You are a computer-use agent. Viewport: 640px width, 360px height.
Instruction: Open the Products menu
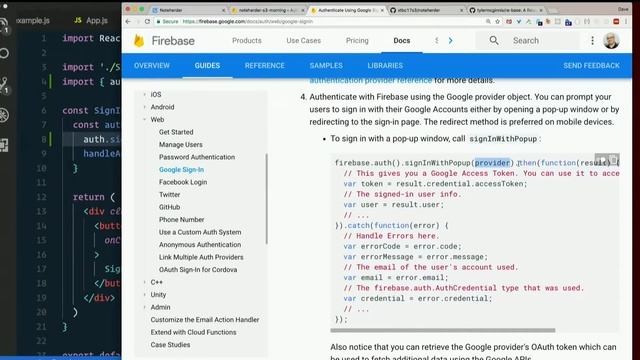247,40
